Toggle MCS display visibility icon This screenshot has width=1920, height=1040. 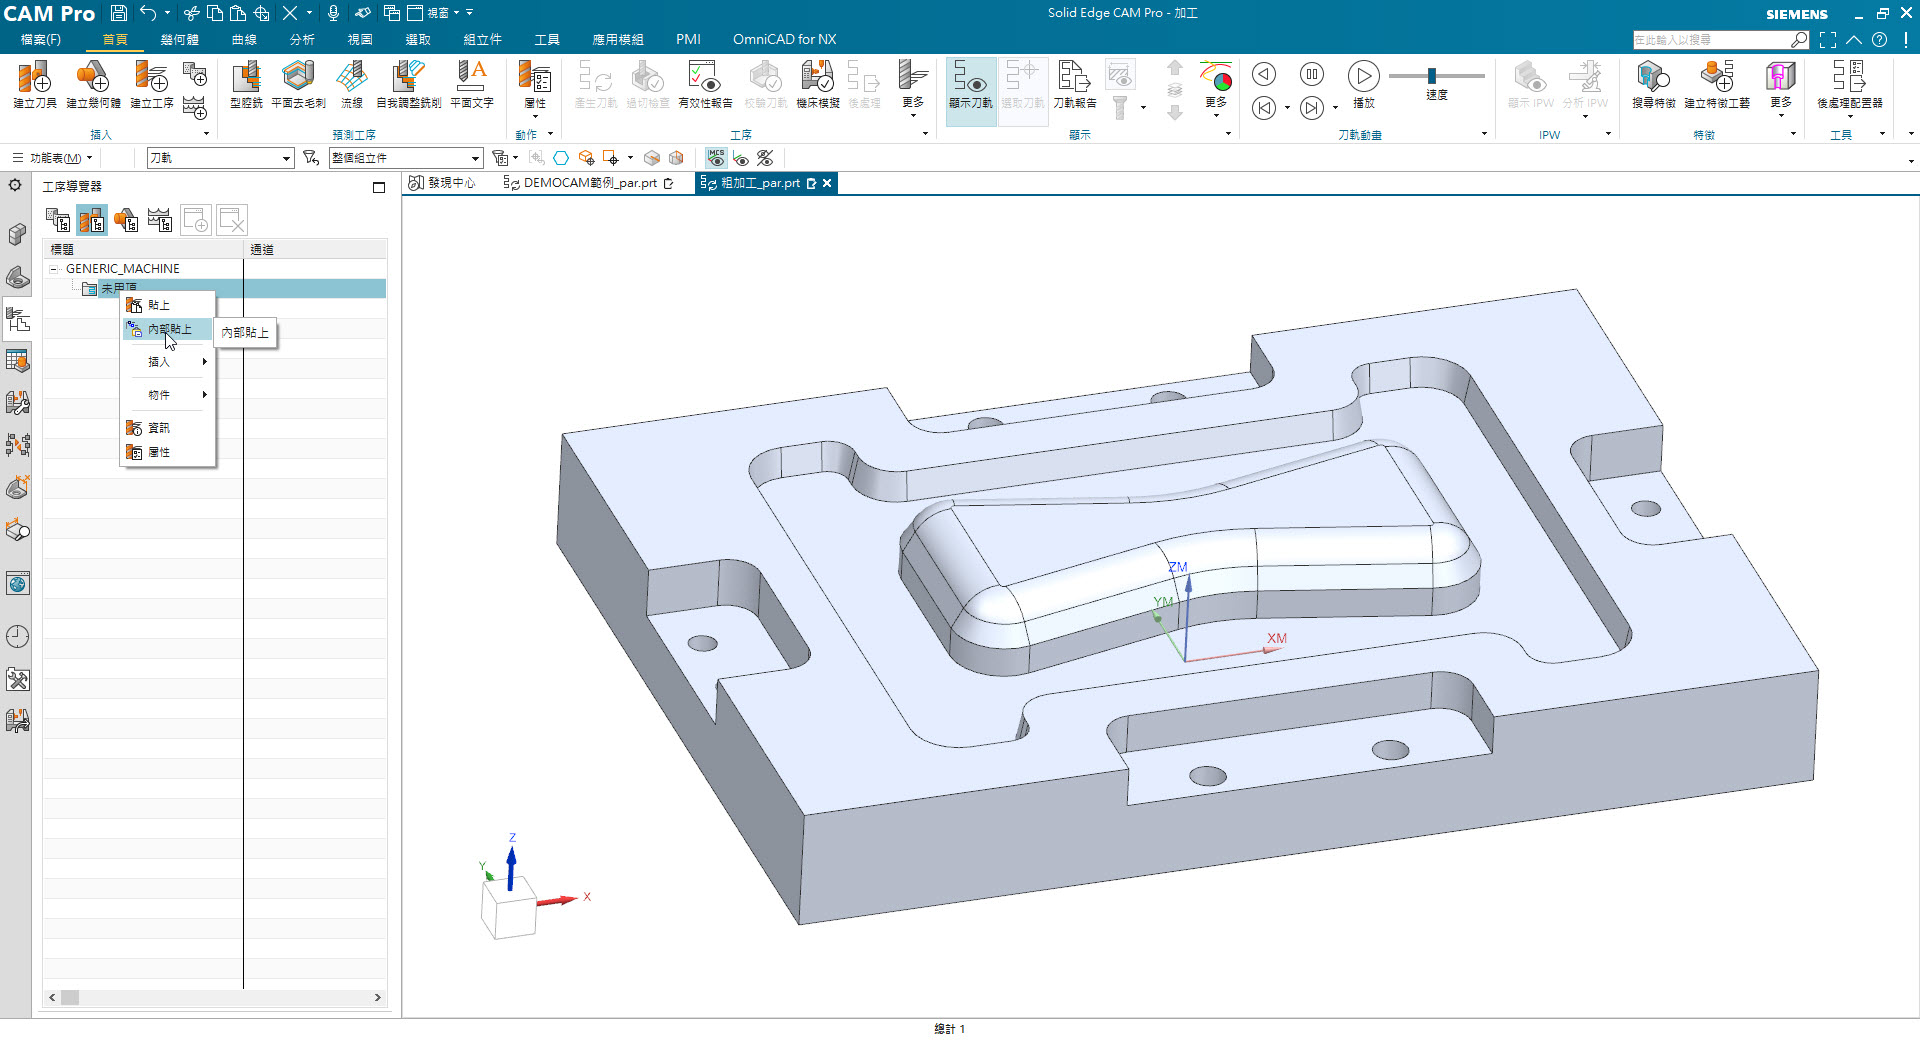716,158
